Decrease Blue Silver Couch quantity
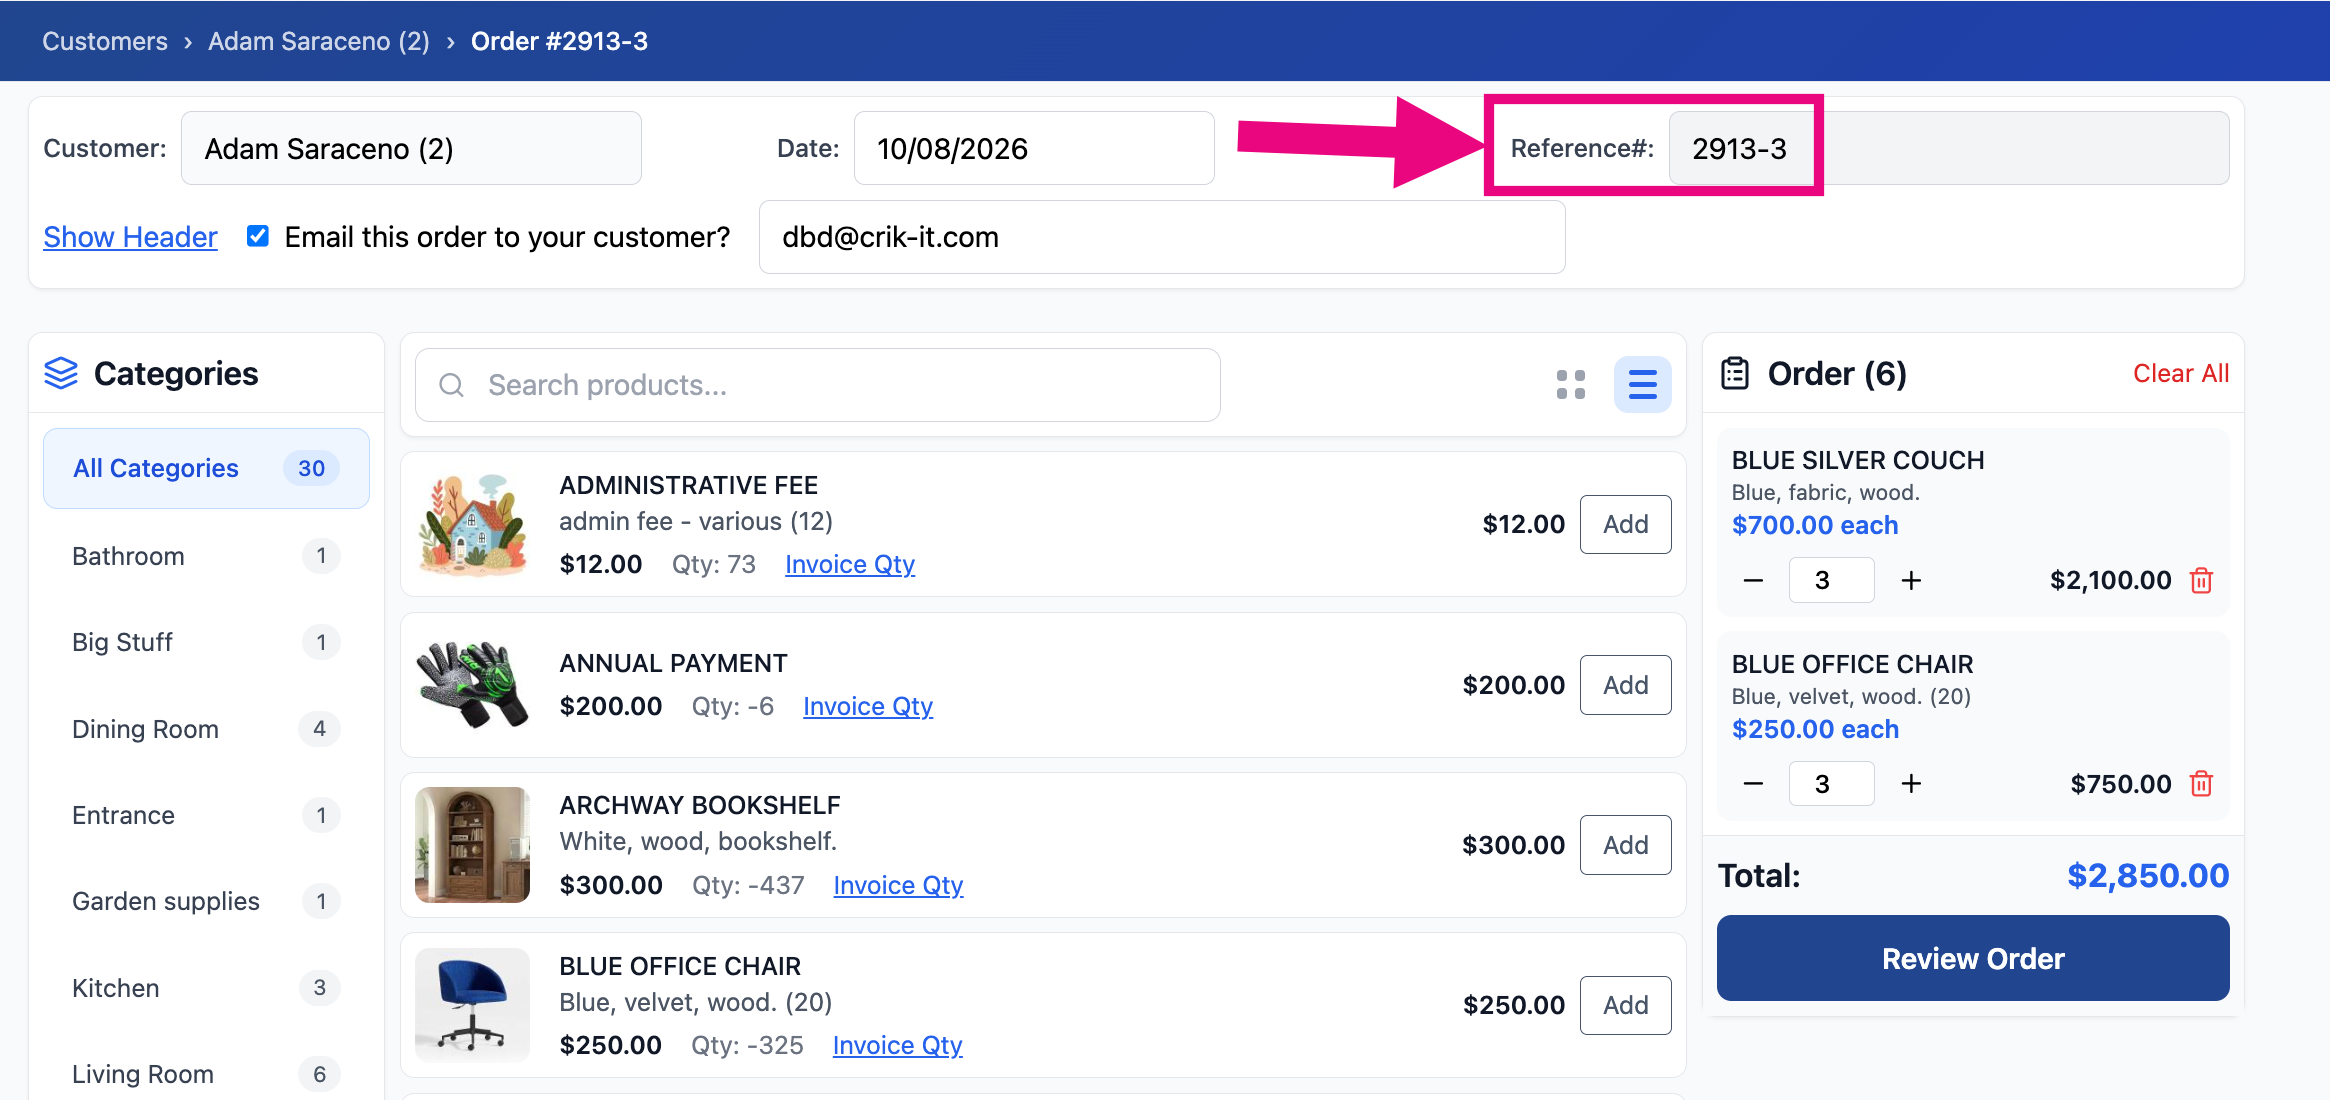2330x1100 pixels. point(1753,581)
